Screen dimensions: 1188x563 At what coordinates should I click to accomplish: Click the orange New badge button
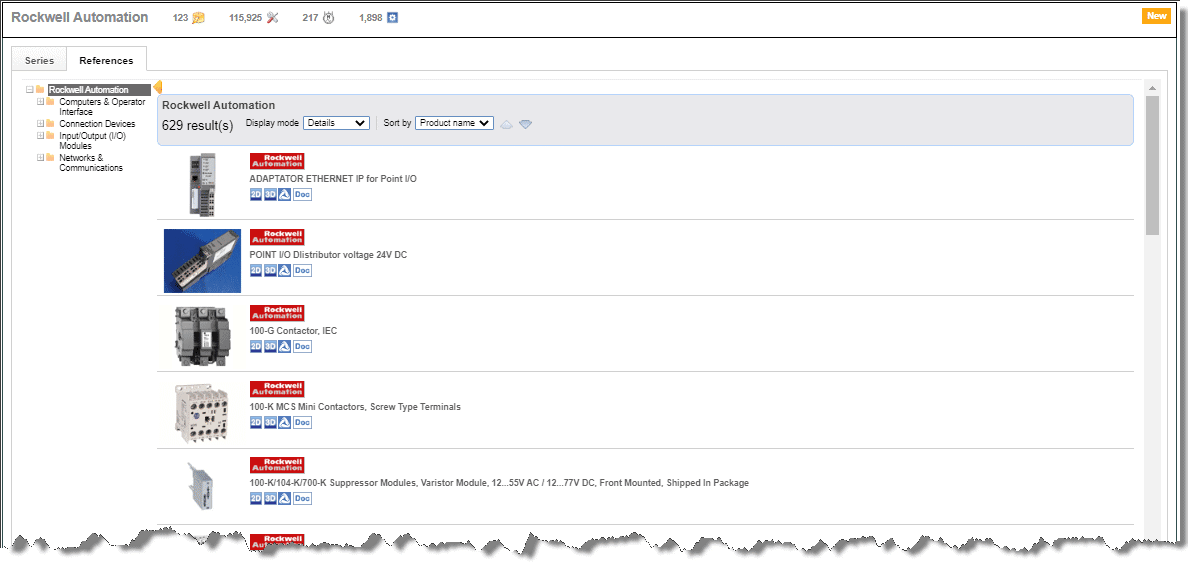(1156, 16)
